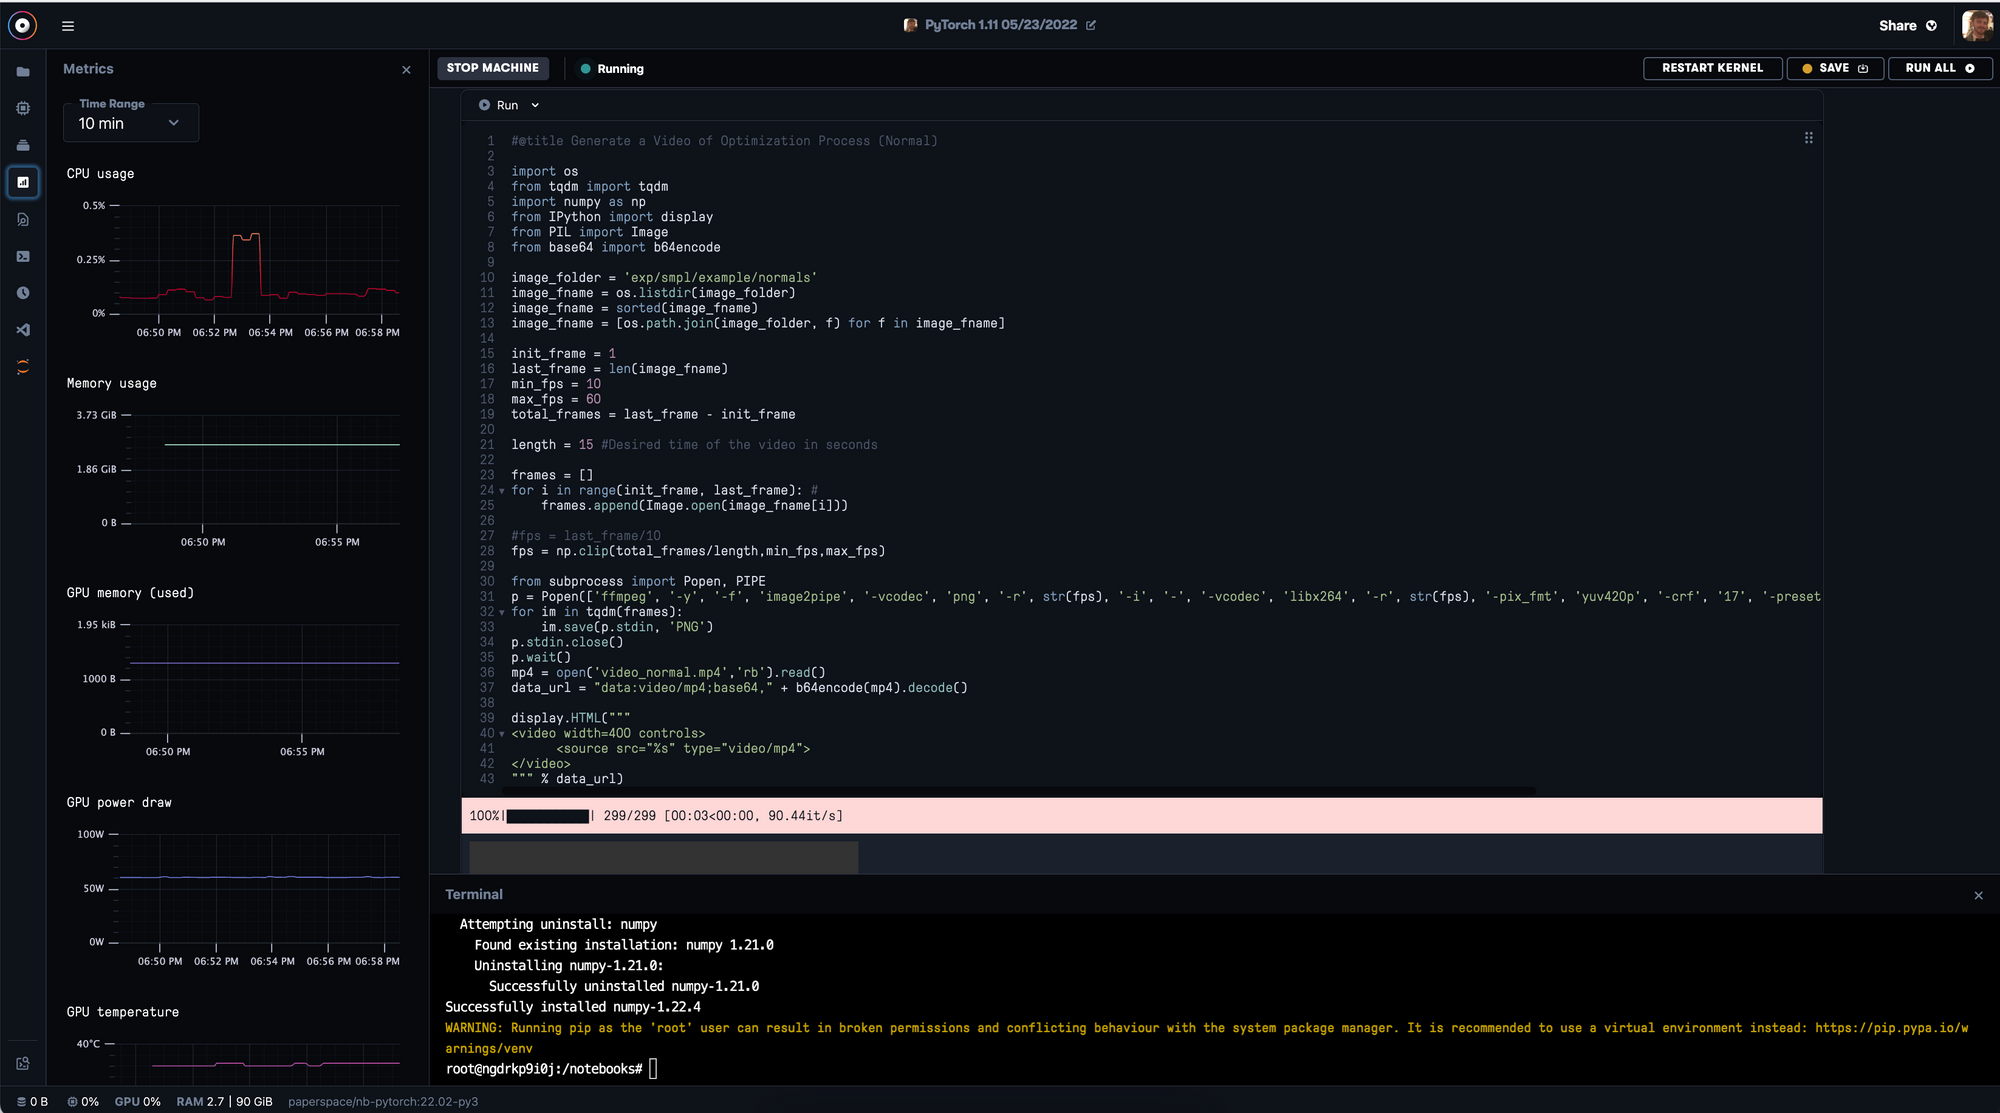Click the cell drag handle dots
This screenshot has width=2000, height=1113.
tap(1808, 138)
